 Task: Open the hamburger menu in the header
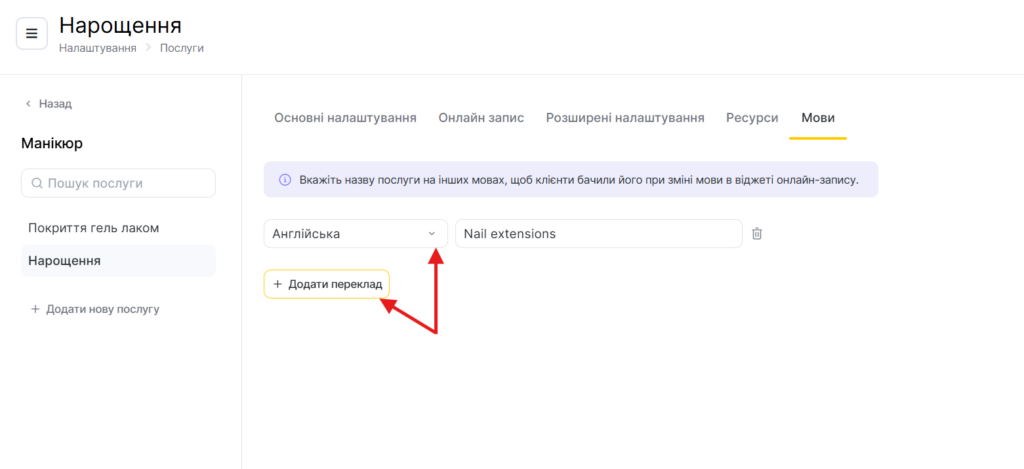[31, 33]
